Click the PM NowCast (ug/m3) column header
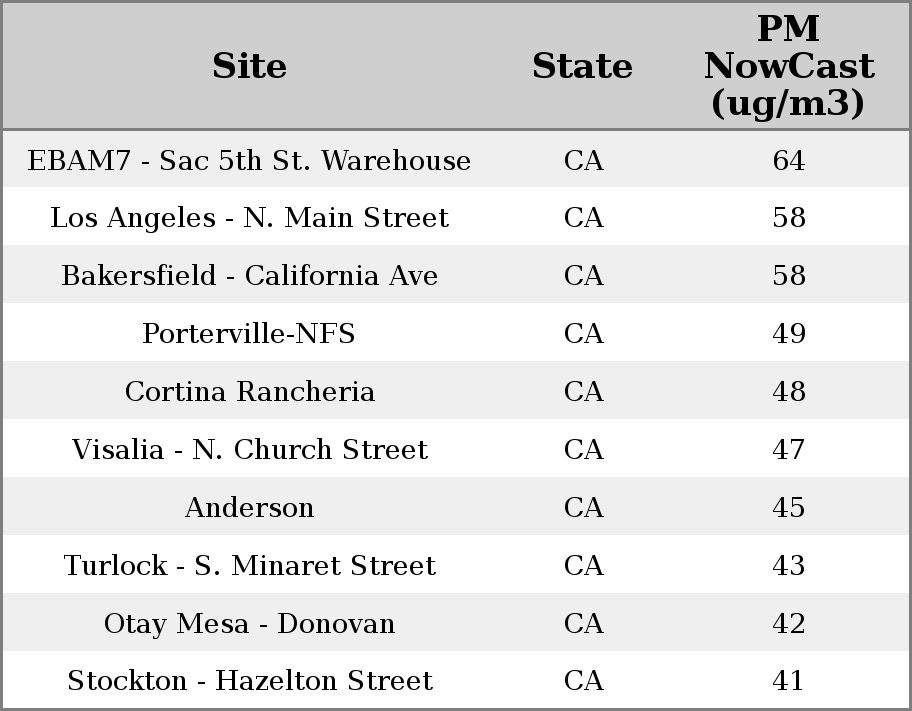The image size is (912, 711). click(788, 66)
